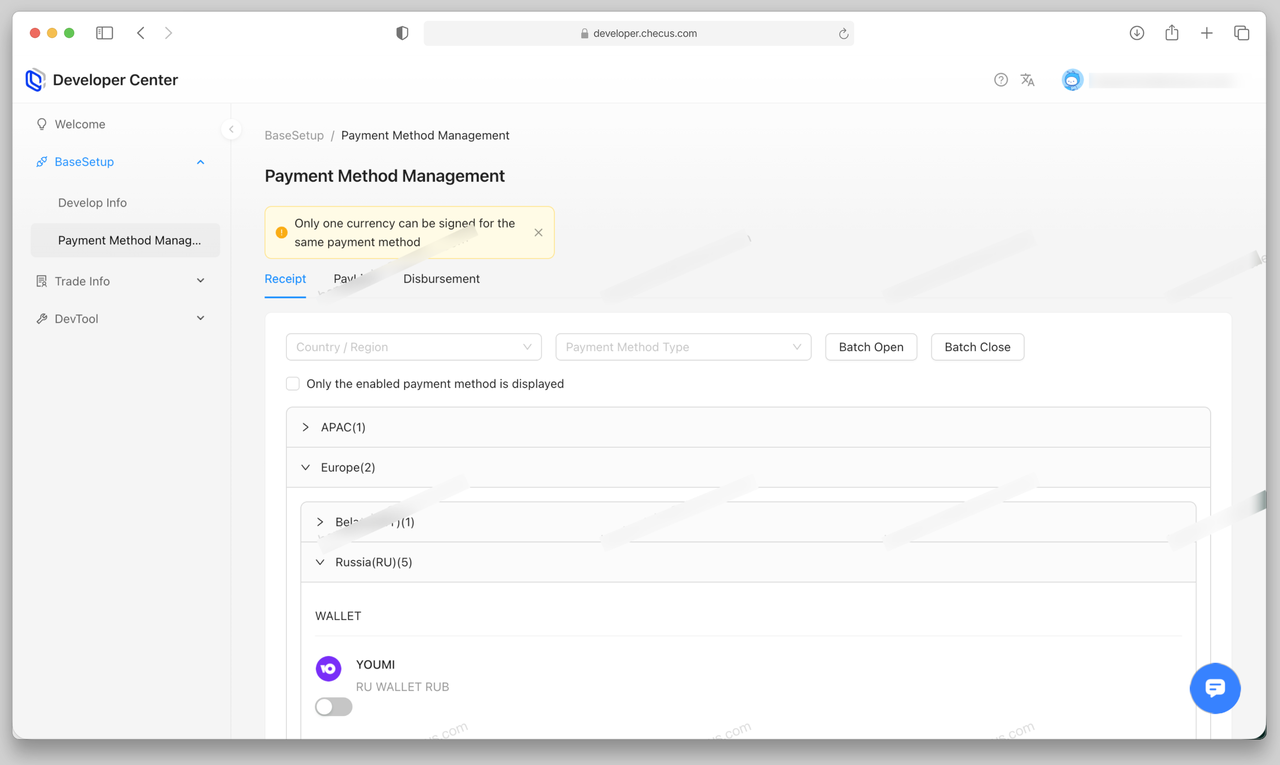
Task: Dismiss the currency warning notice
Action: tap(538, 233)
